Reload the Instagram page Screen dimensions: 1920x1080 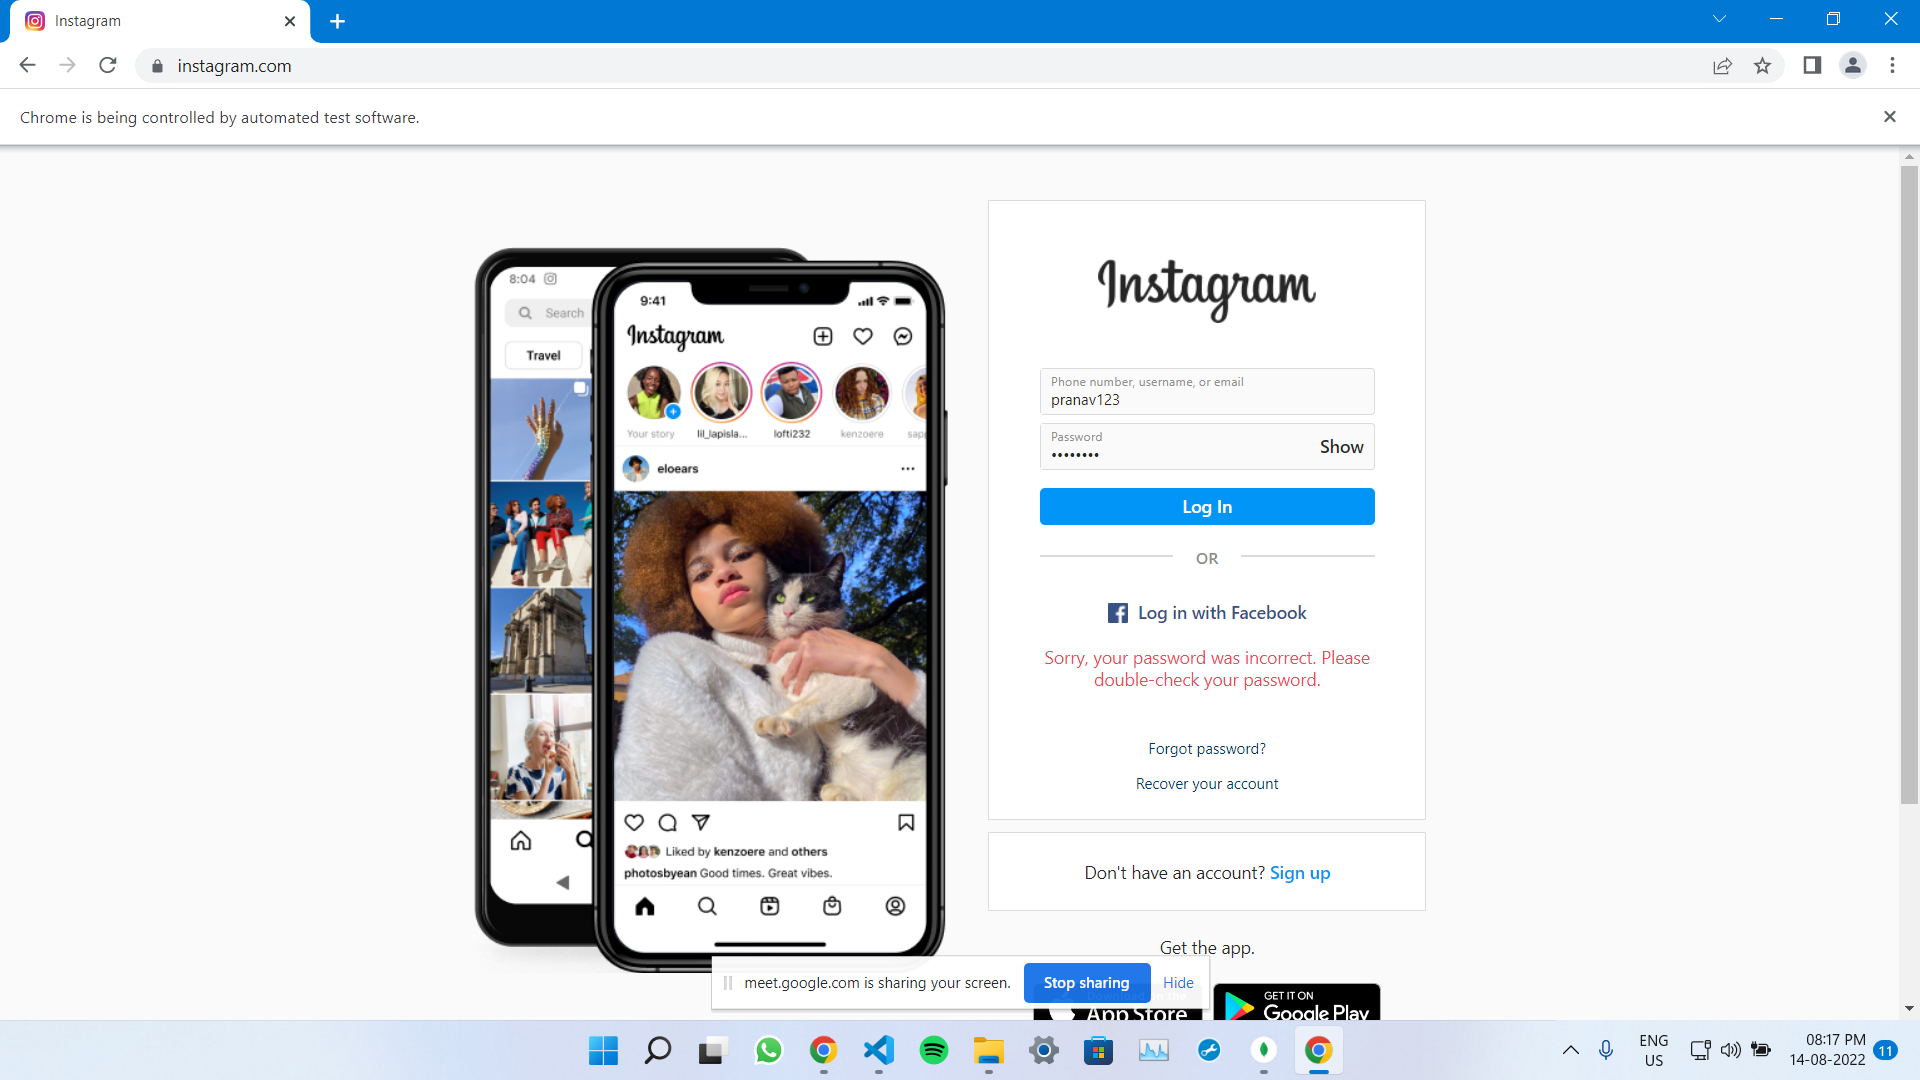[108, 66]
